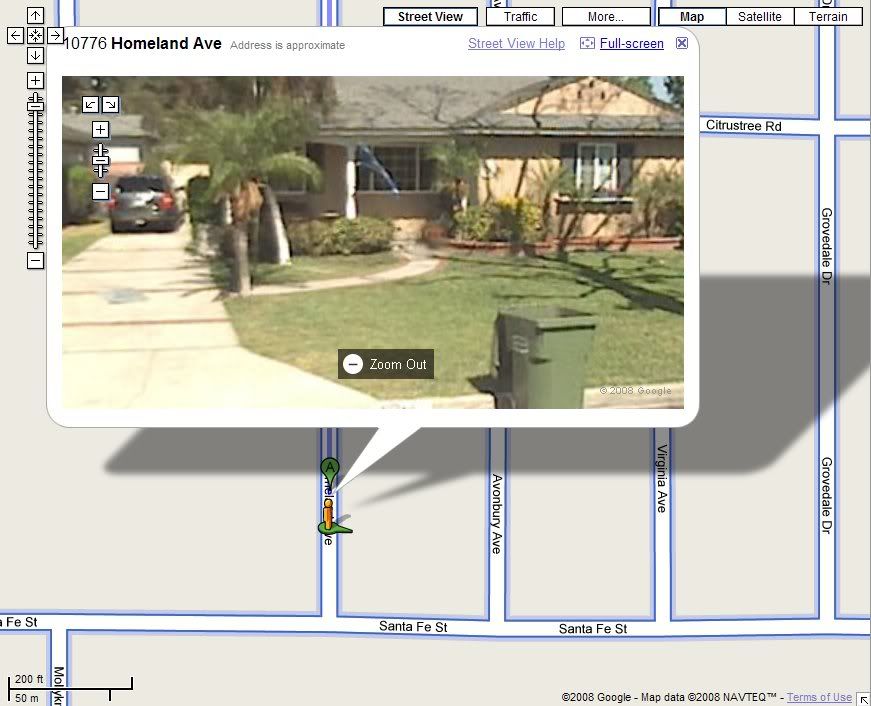Pan the map up with the arrow
Screen dimensions: 871x706
[35, 16]
